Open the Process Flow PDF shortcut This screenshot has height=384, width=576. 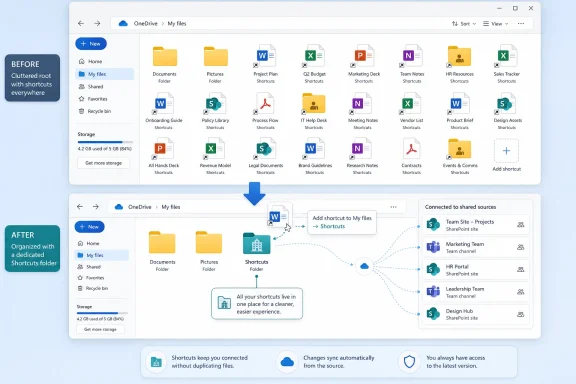tap(265, 110)
